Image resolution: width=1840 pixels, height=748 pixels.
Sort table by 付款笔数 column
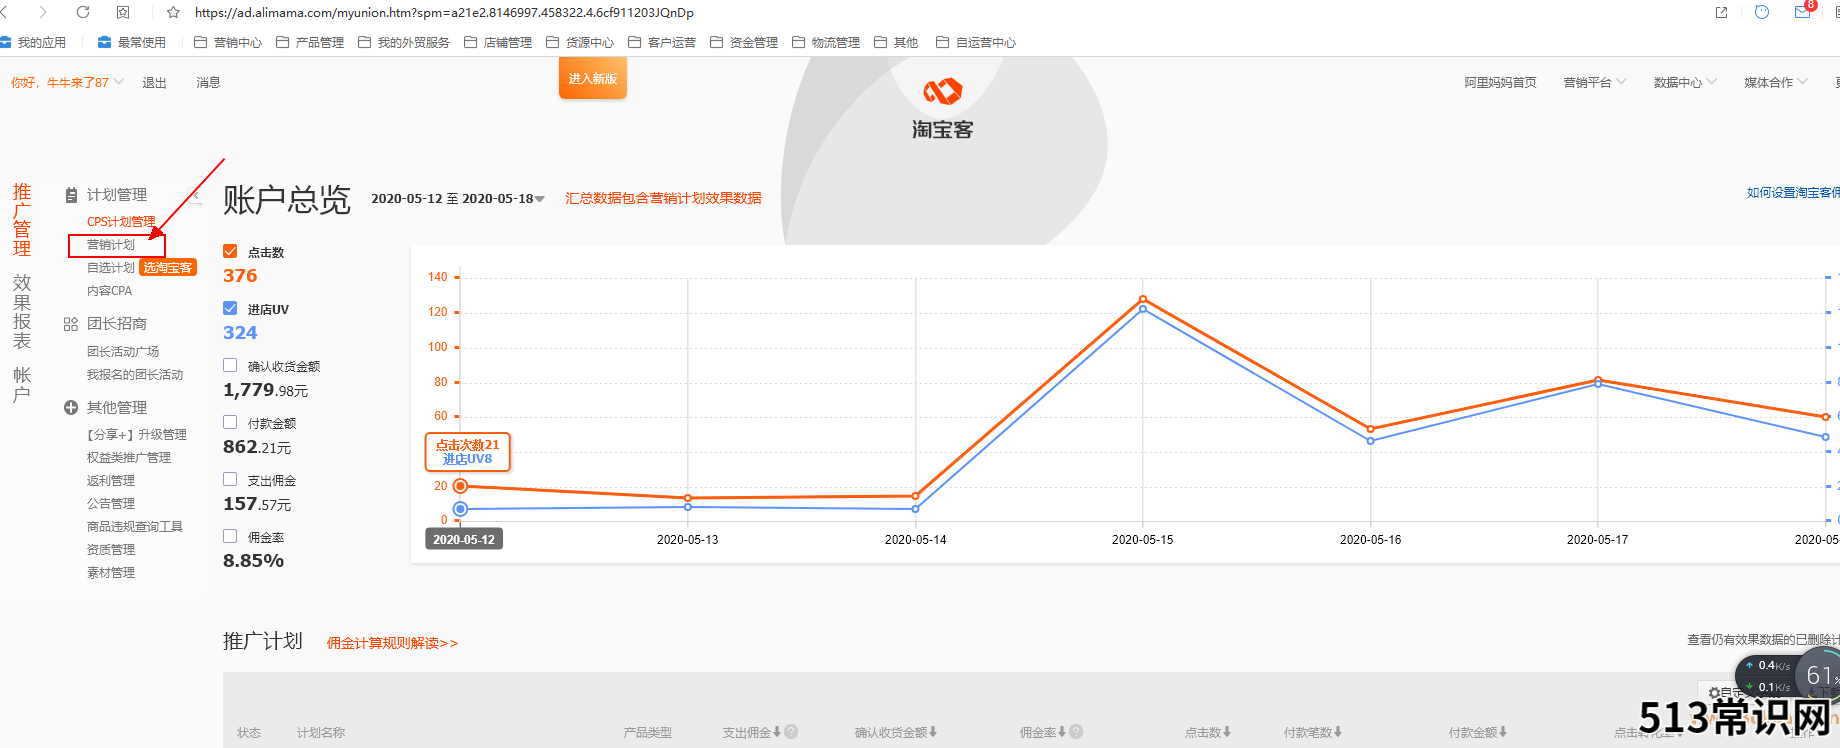click(1313, 732)
